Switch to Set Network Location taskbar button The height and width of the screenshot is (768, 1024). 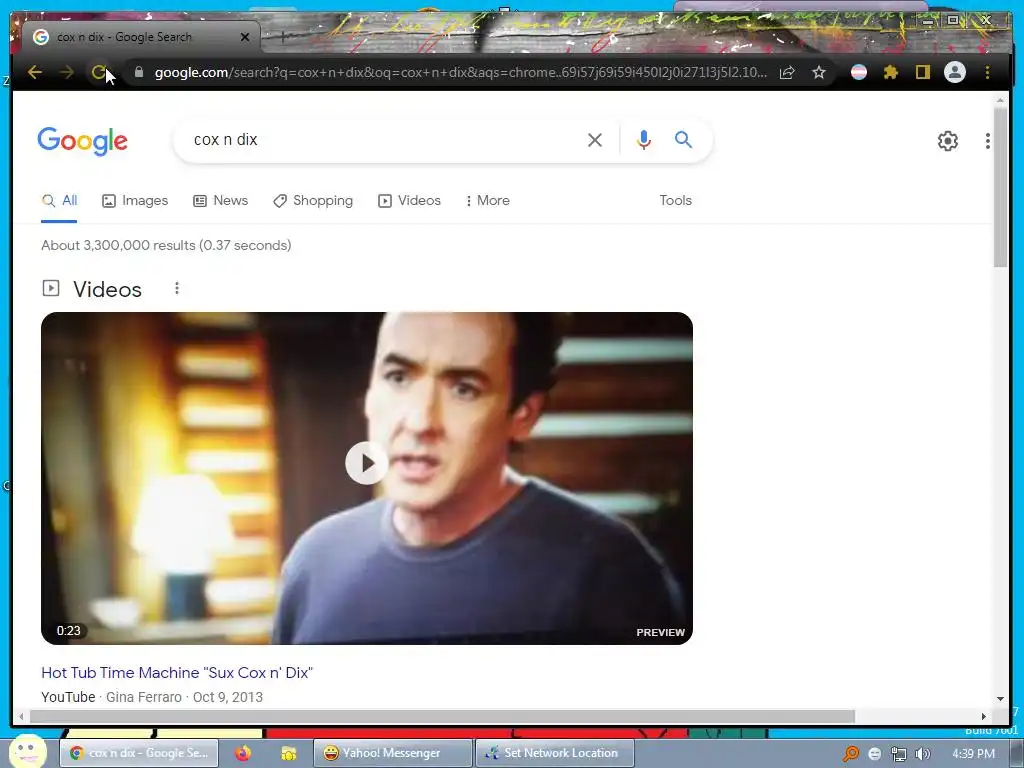click(x=554, y=753)
